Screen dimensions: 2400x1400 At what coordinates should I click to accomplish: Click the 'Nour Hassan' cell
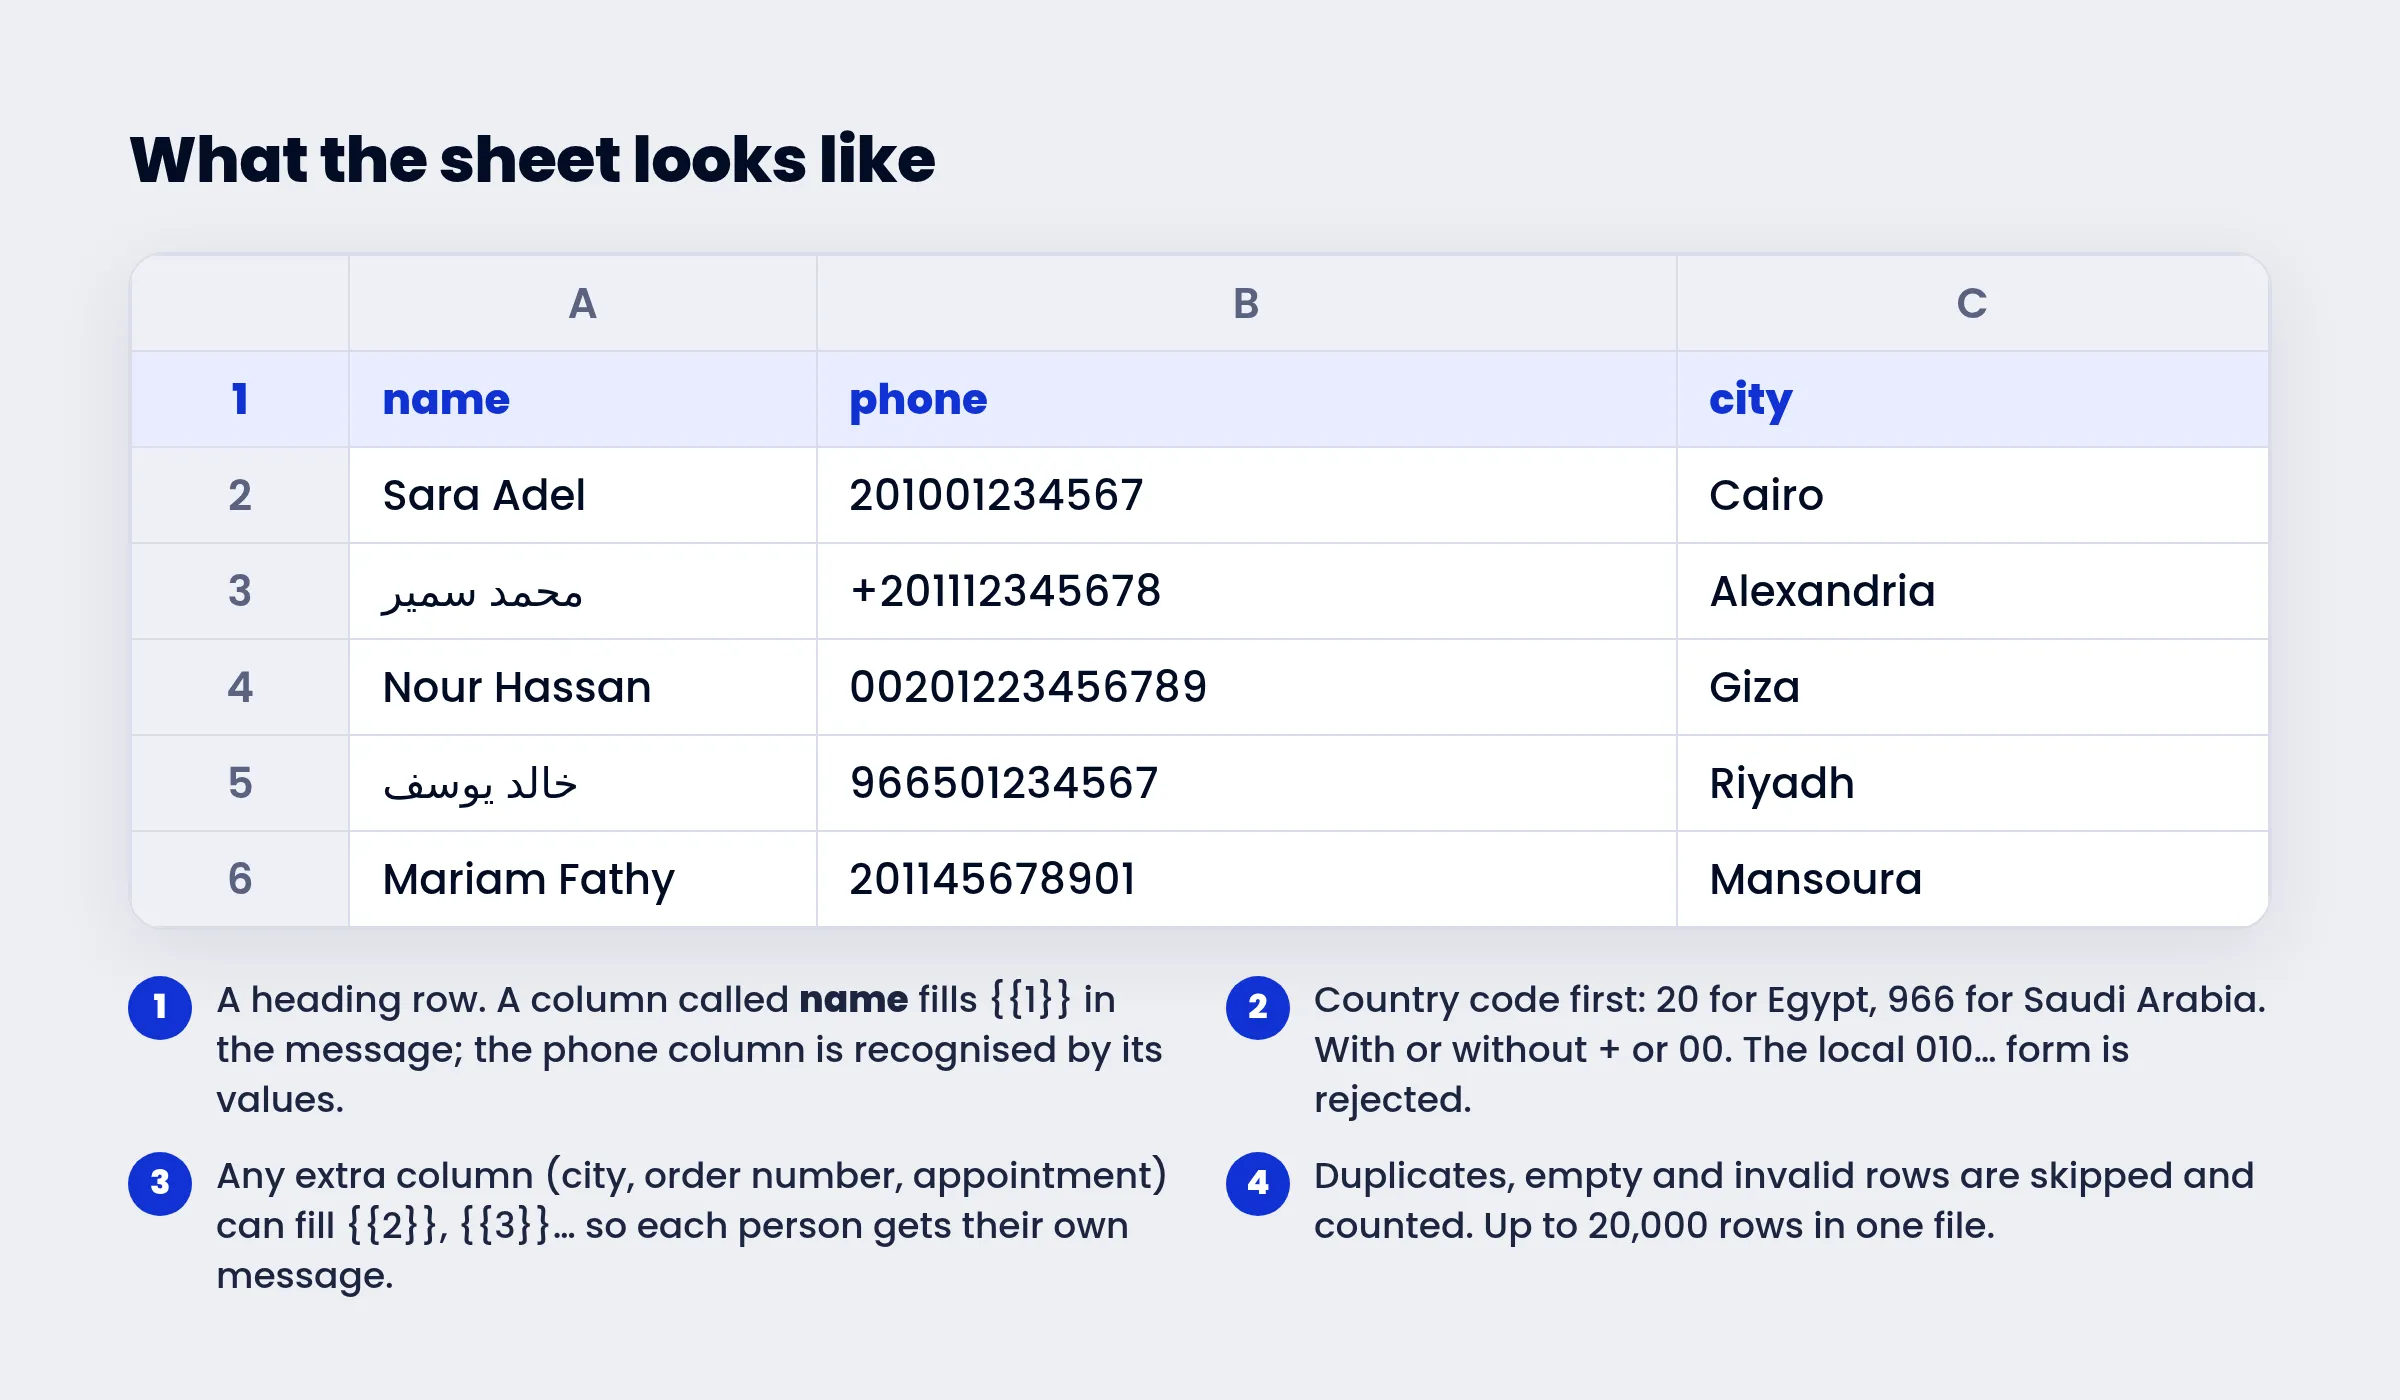(x=583, y=687)
